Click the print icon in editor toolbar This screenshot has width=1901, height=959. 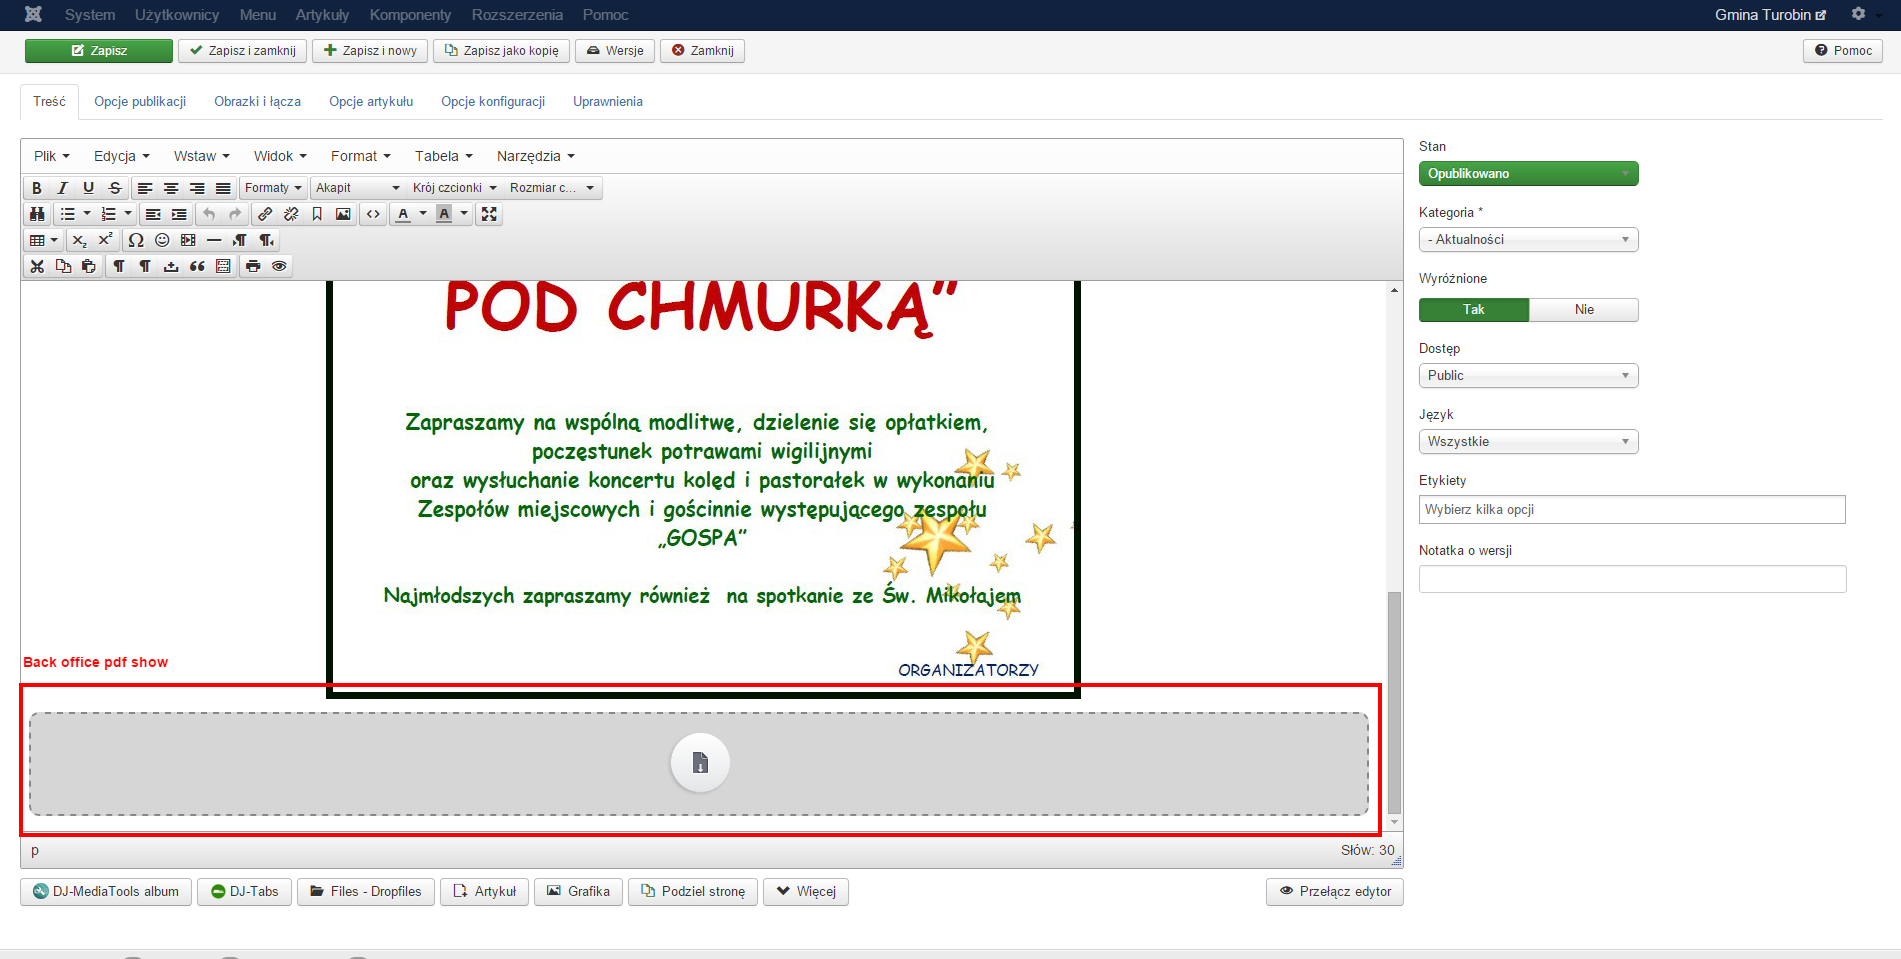click(x=253, y=266)
